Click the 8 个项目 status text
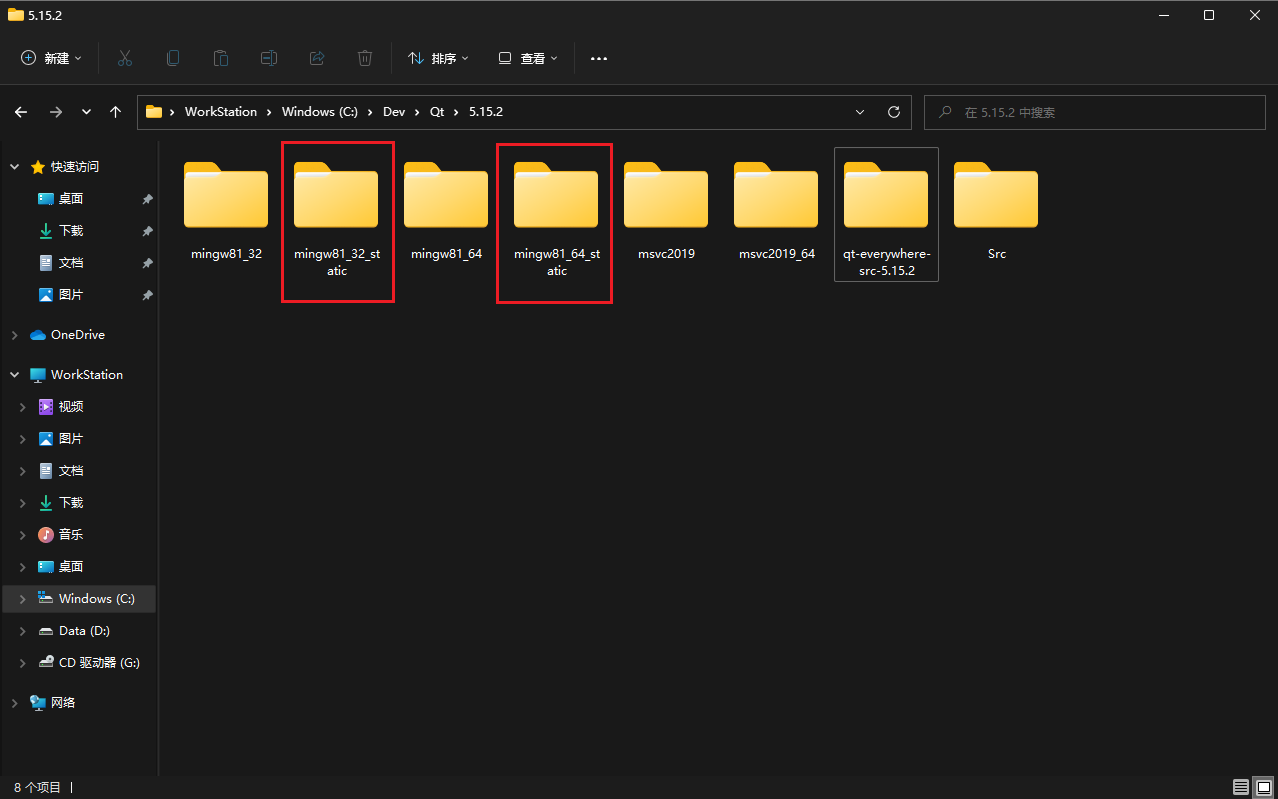 point(37,787)
